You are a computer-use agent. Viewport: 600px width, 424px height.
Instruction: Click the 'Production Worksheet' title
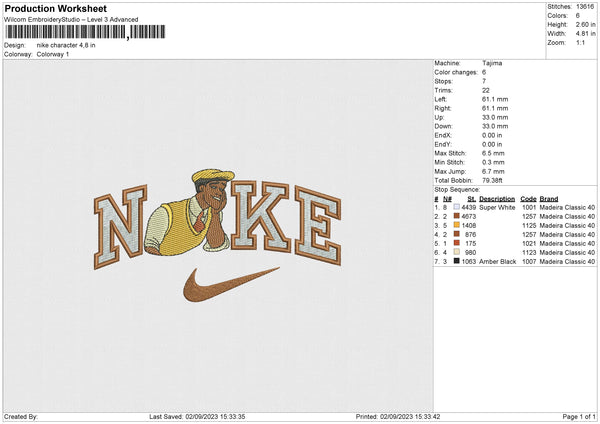(55, 8)
